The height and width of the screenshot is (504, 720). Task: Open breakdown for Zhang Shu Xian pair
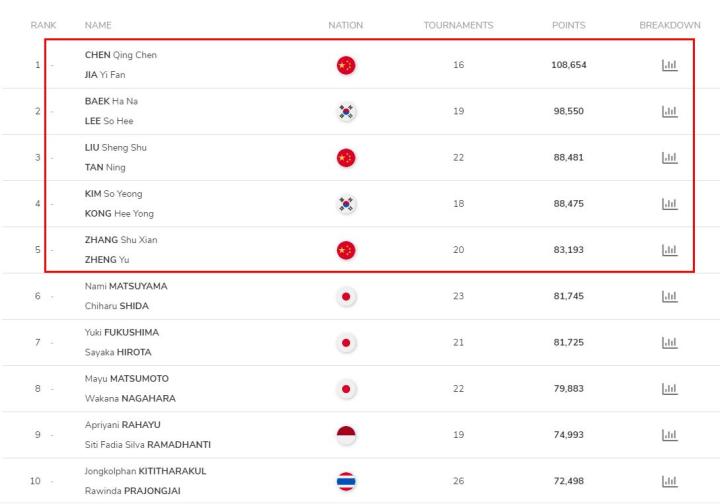coord(669,250)
